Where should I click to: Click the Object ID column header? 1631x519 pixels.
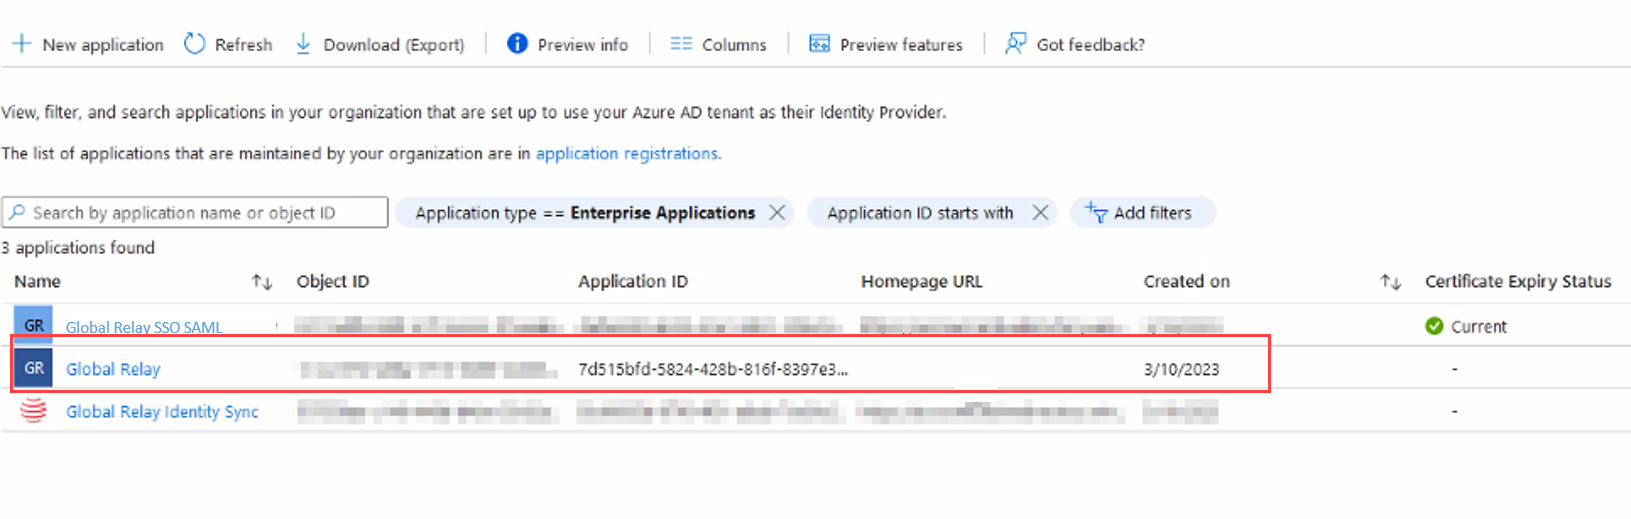[333, 282]
